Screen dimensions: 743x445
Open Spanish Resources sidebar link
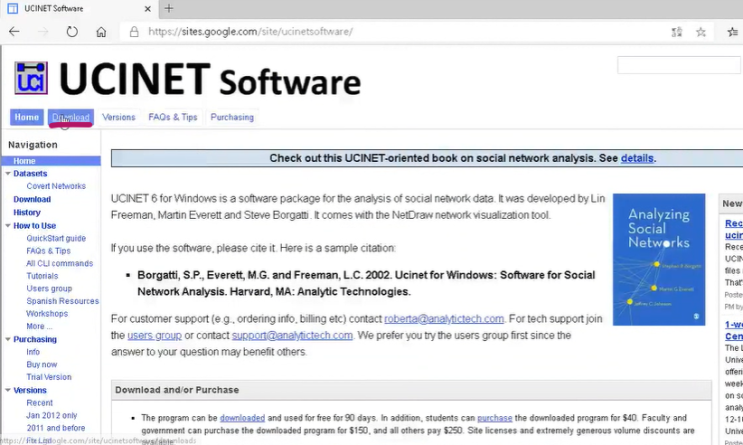coord(63,301)
